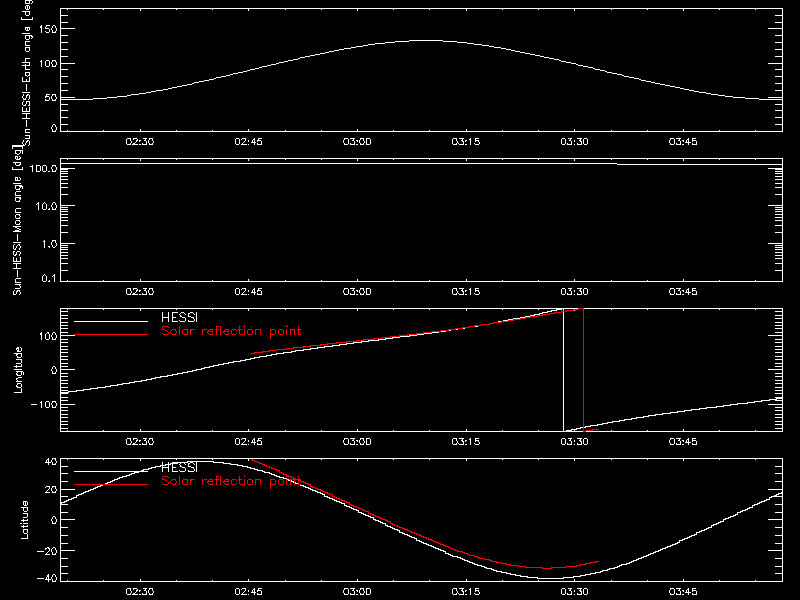
Task: Select the 1.0 tick label in Moon angle plot
Action: pyautogui.click(x=49, y=244)
